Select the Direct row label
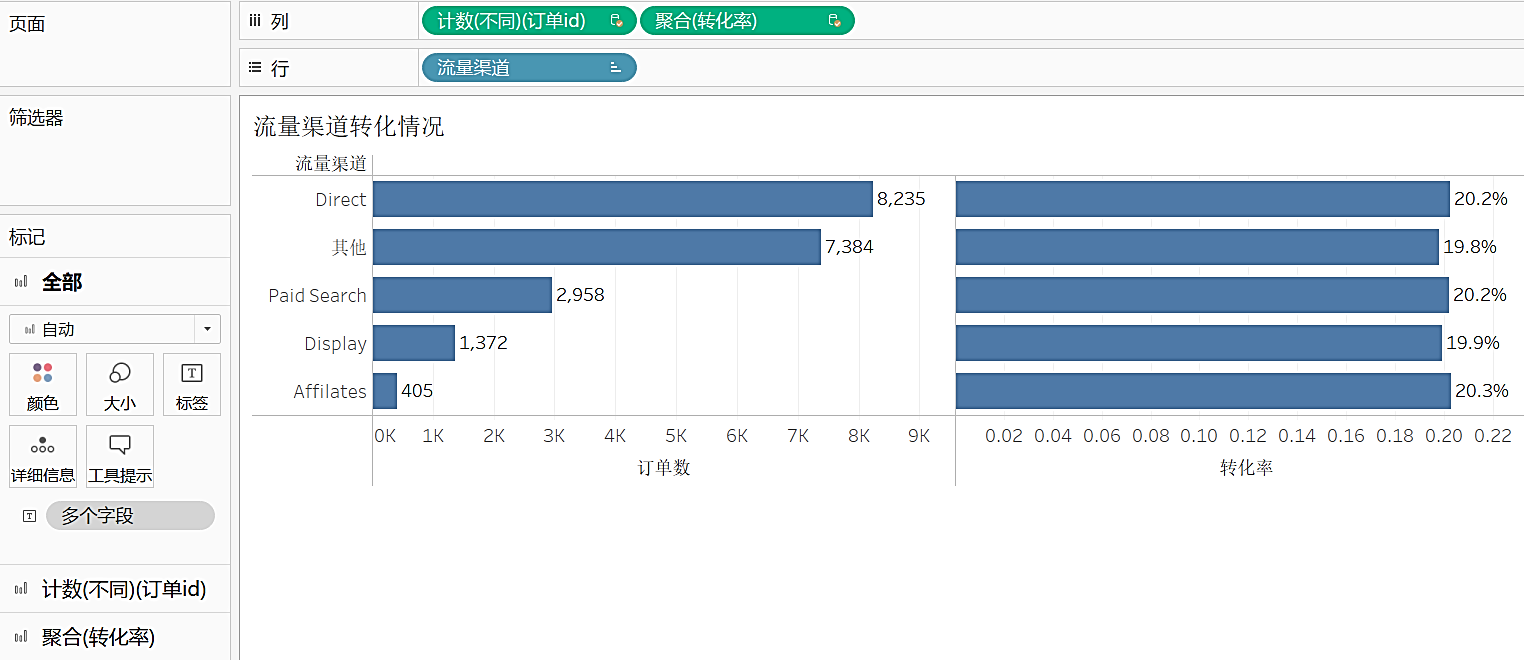Viewport: 1524px width, 660px height. point(341,200)
